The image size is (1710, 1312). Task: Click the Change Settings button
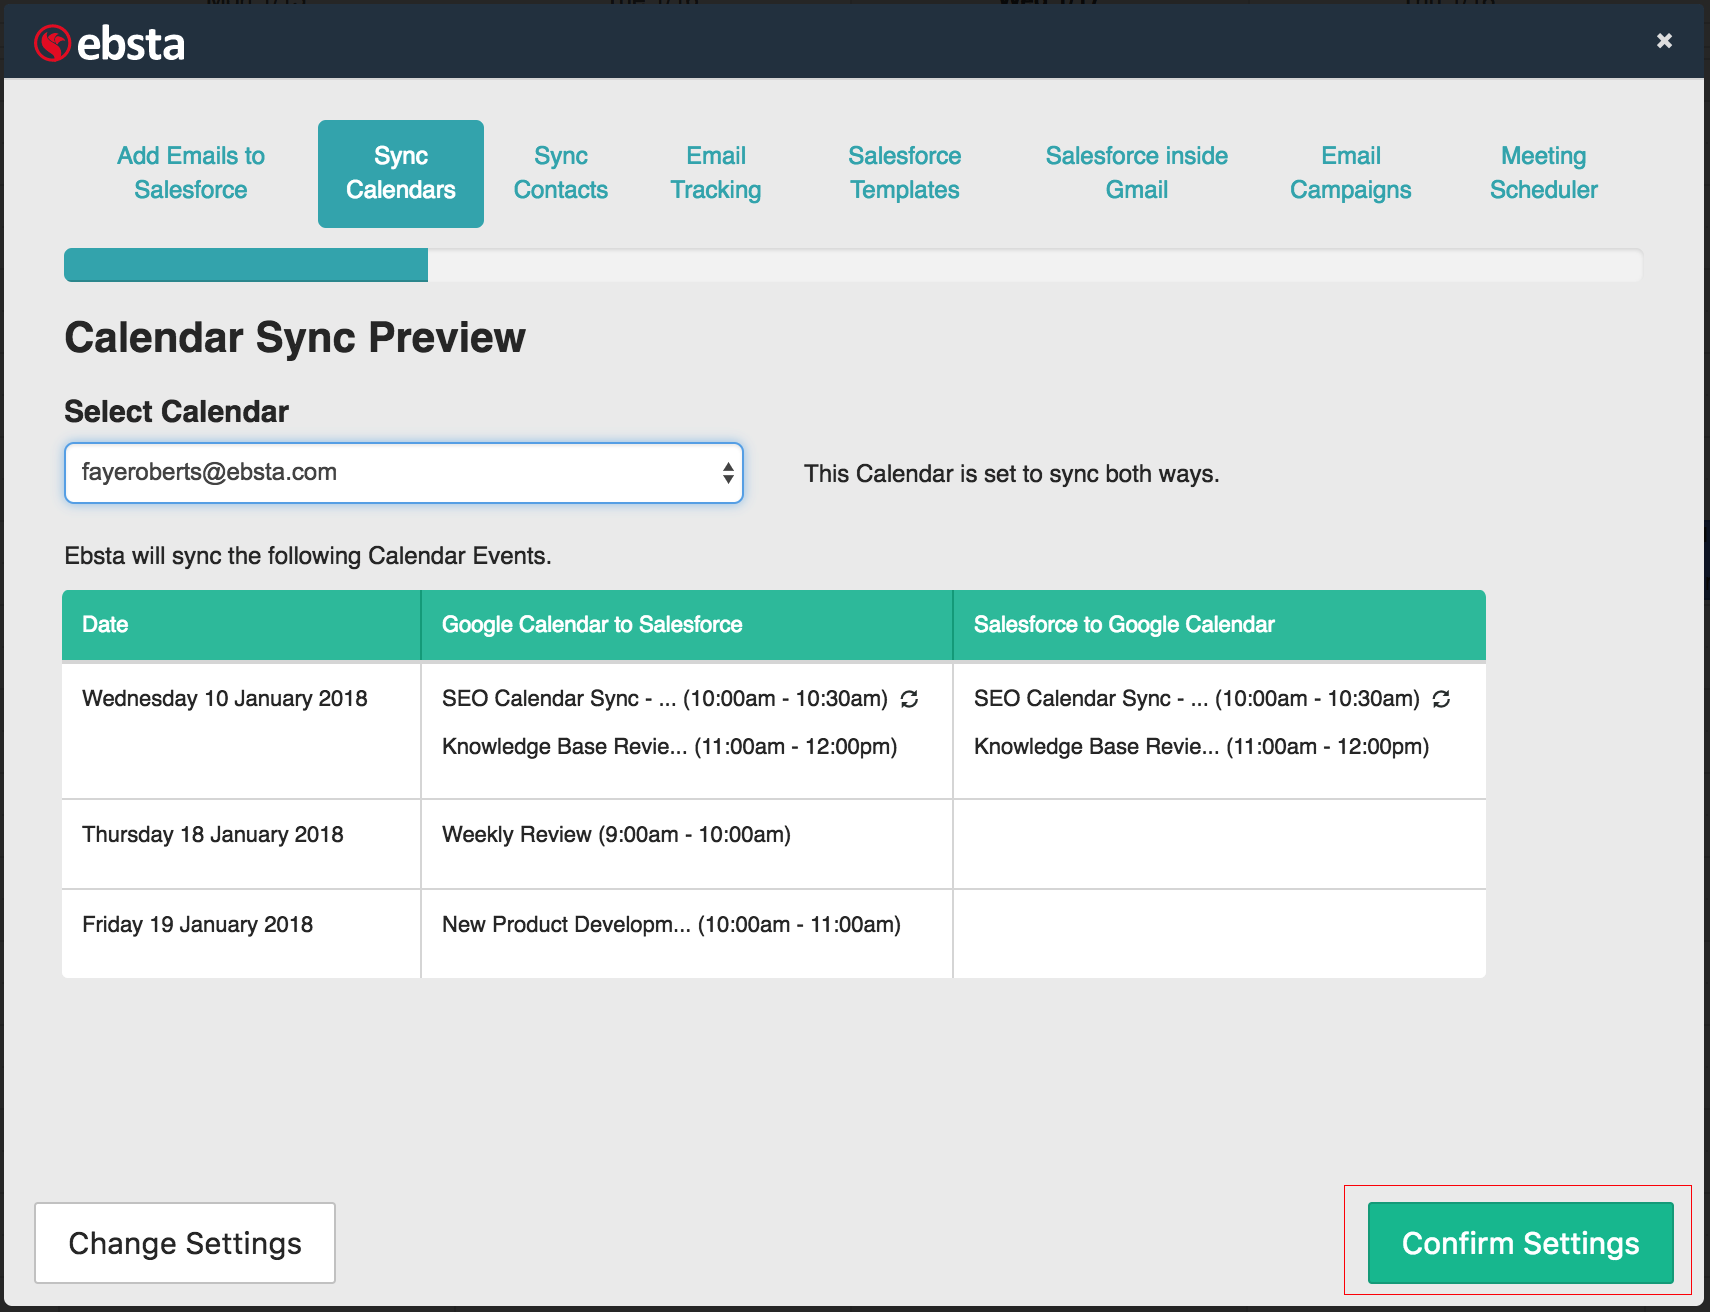pos(185,1243)
